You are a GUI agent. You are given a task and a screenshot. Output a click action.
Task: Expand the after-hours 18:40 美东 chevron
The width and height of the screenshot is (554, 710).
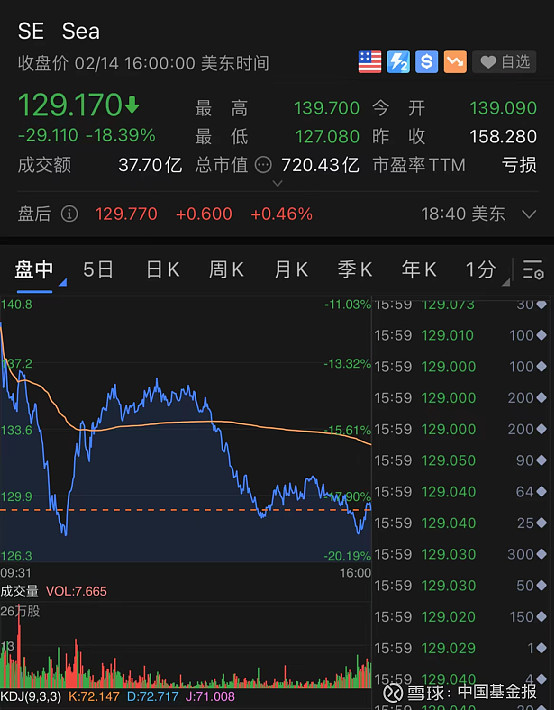pos(529,214)
